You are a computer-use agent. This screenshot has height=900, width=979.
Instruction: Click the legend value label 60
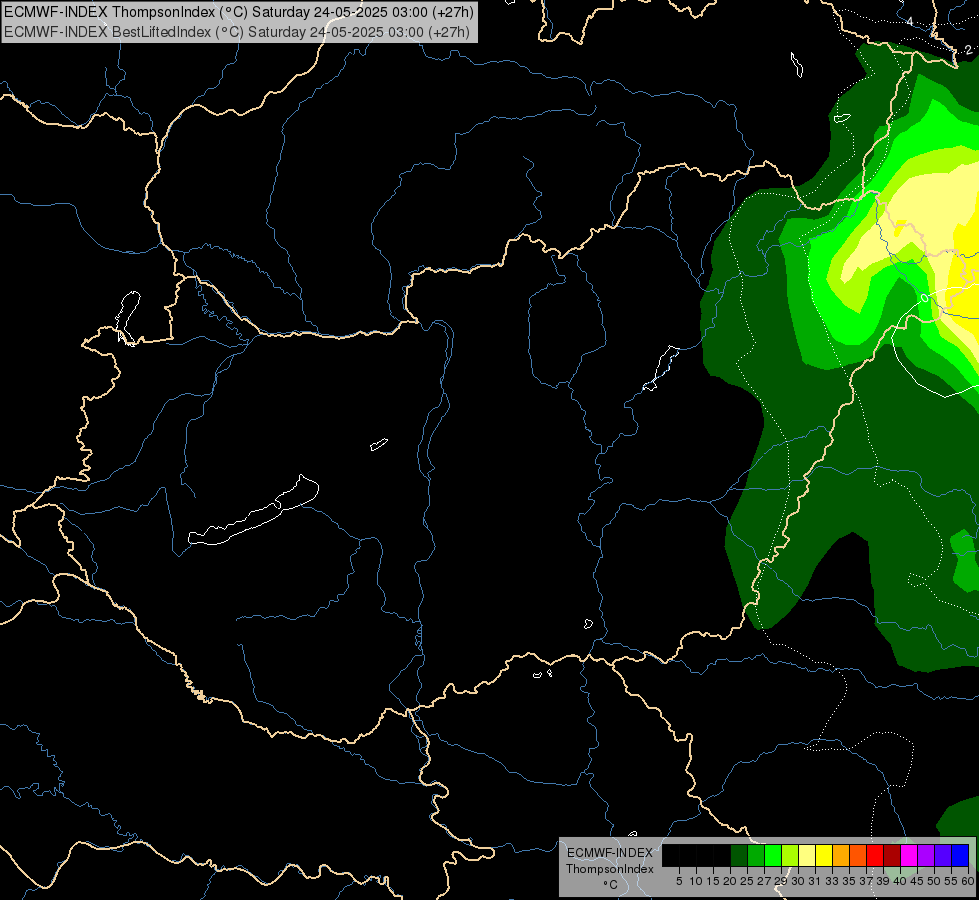[x=968, y=881]
